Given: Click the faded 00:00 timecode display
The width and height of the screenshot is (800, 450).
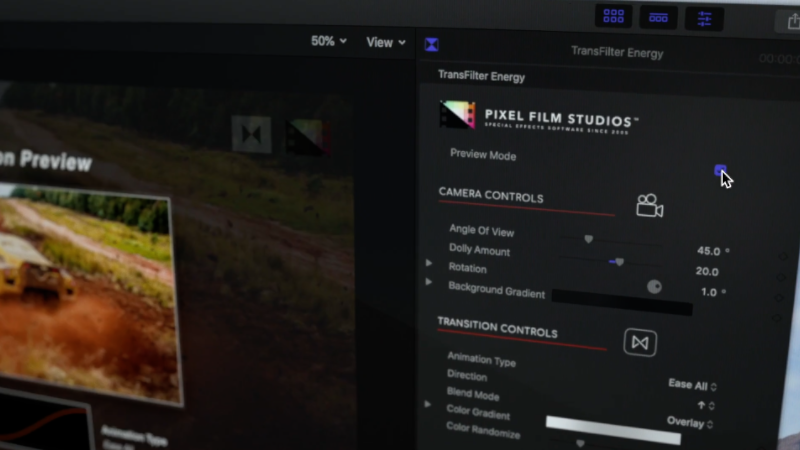Looking at the screenshot, I should click(x=779, y=59).
